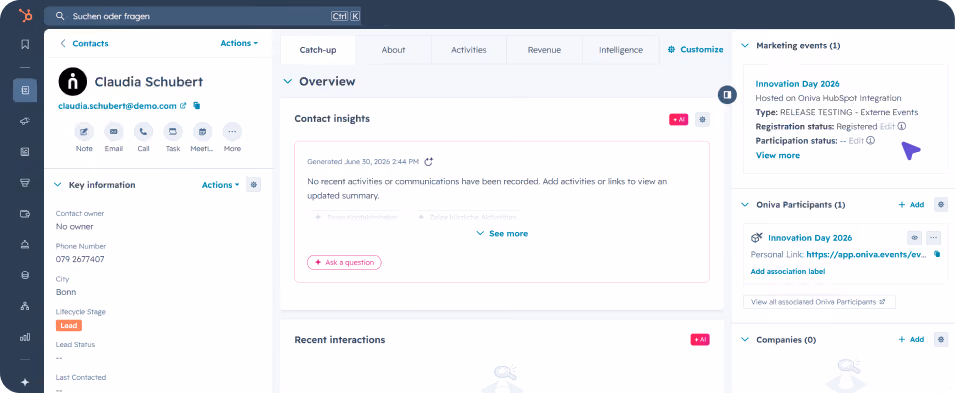This screenshot has height=393, width=955.
Task: Open Innovation Day 2026 in Oniva Participants
Action: tap(810, 238)
